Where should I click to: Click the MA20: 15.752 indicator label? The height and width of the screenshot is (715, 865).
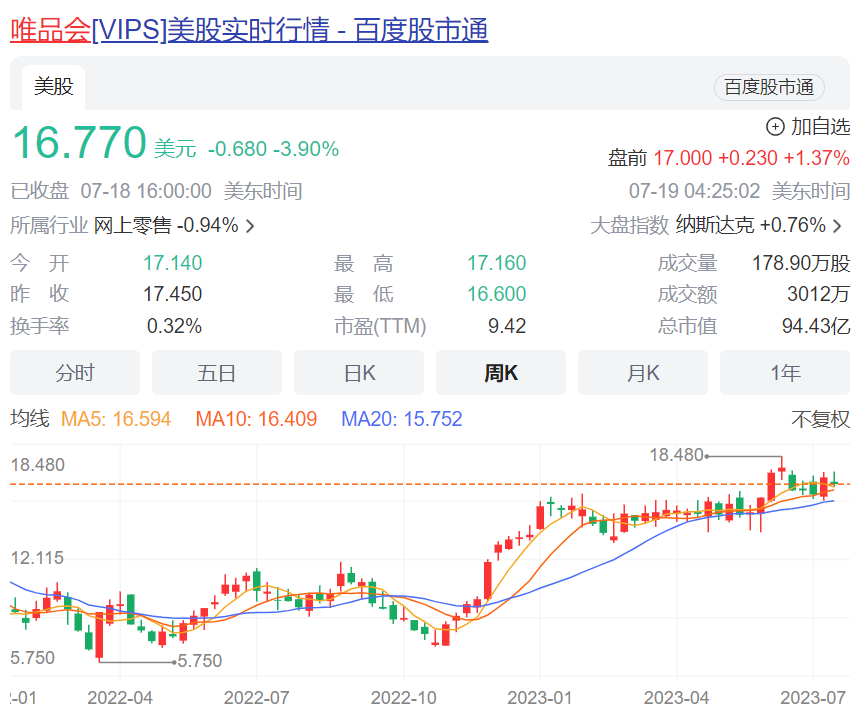point(402,419)
